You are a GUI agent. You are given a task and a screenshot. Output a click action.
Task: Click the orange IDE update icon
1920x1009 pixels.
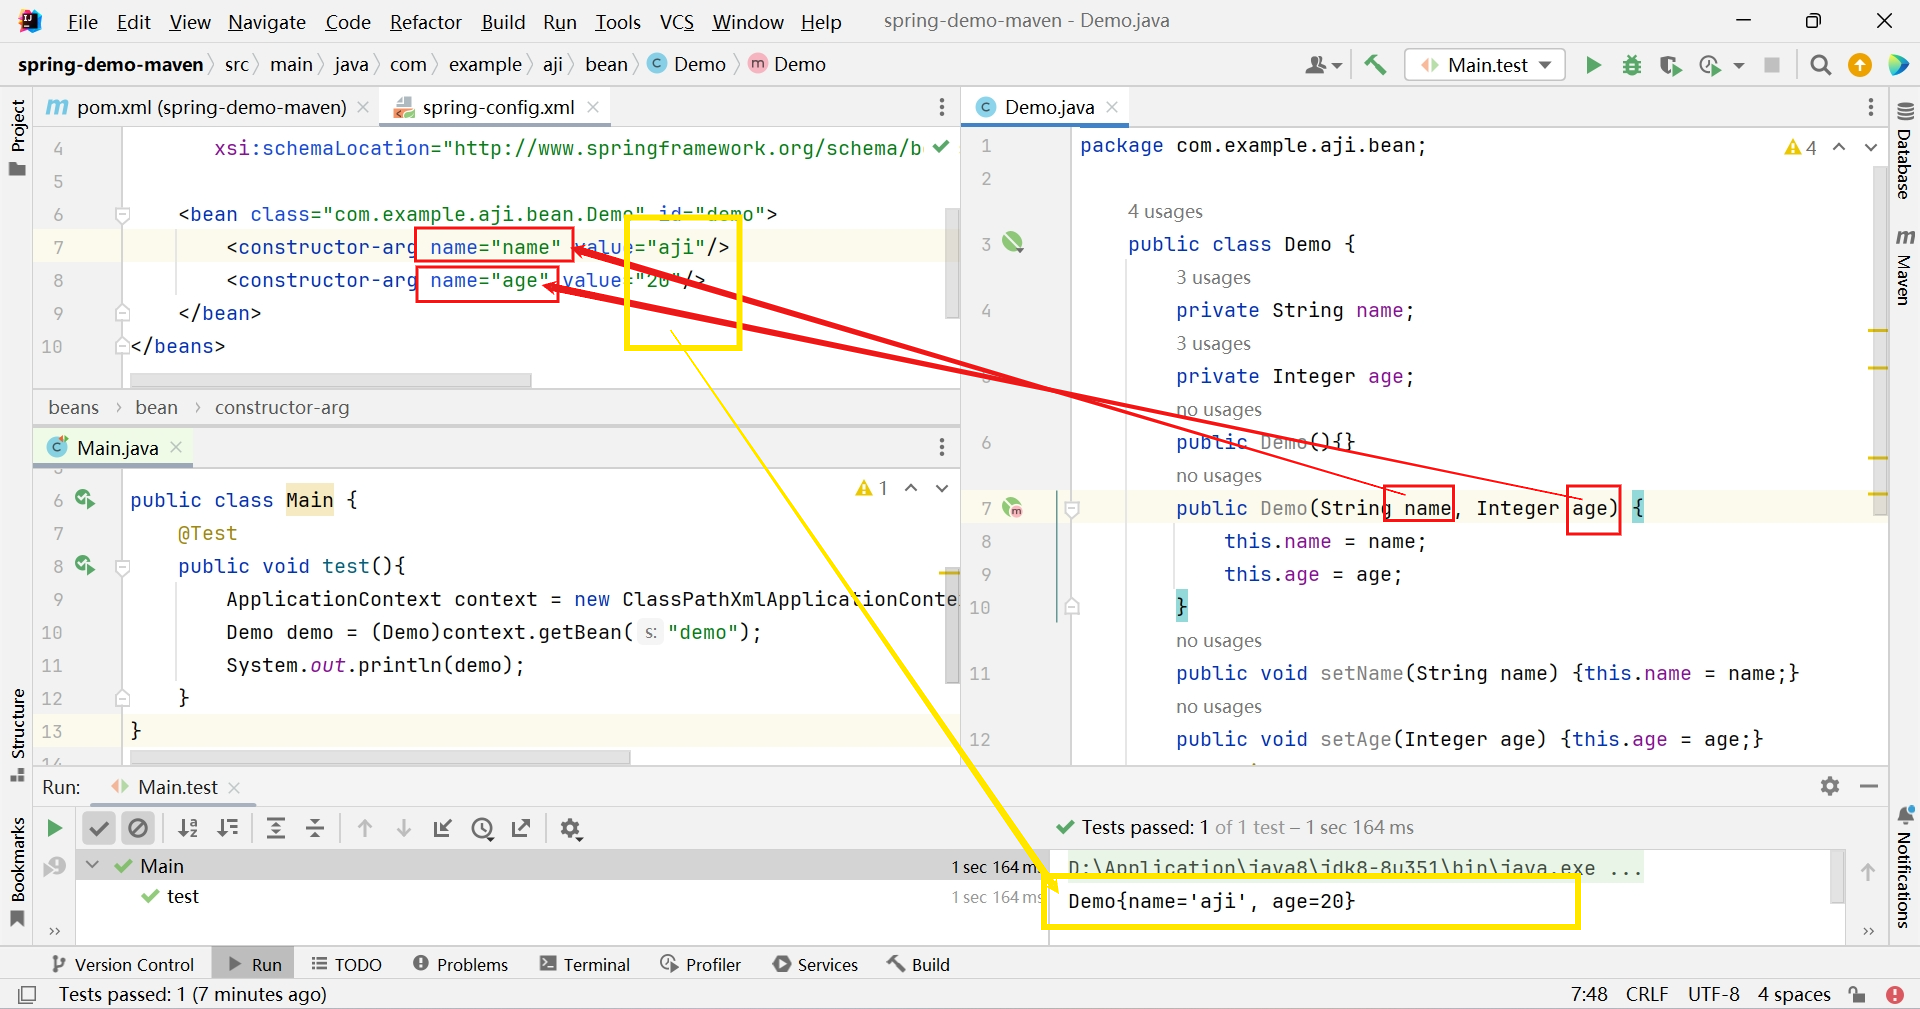[1860, 65]
